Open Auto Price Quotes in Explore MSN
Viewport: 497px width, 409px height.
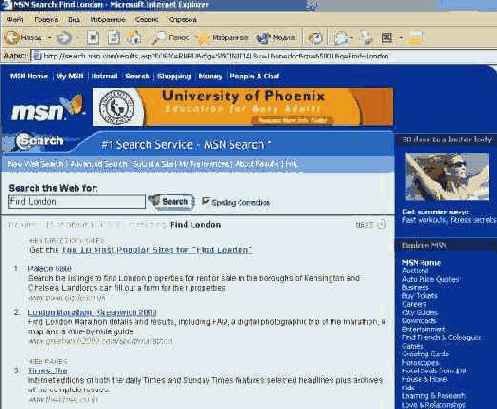pyautogui.click(x=430, y=279)
